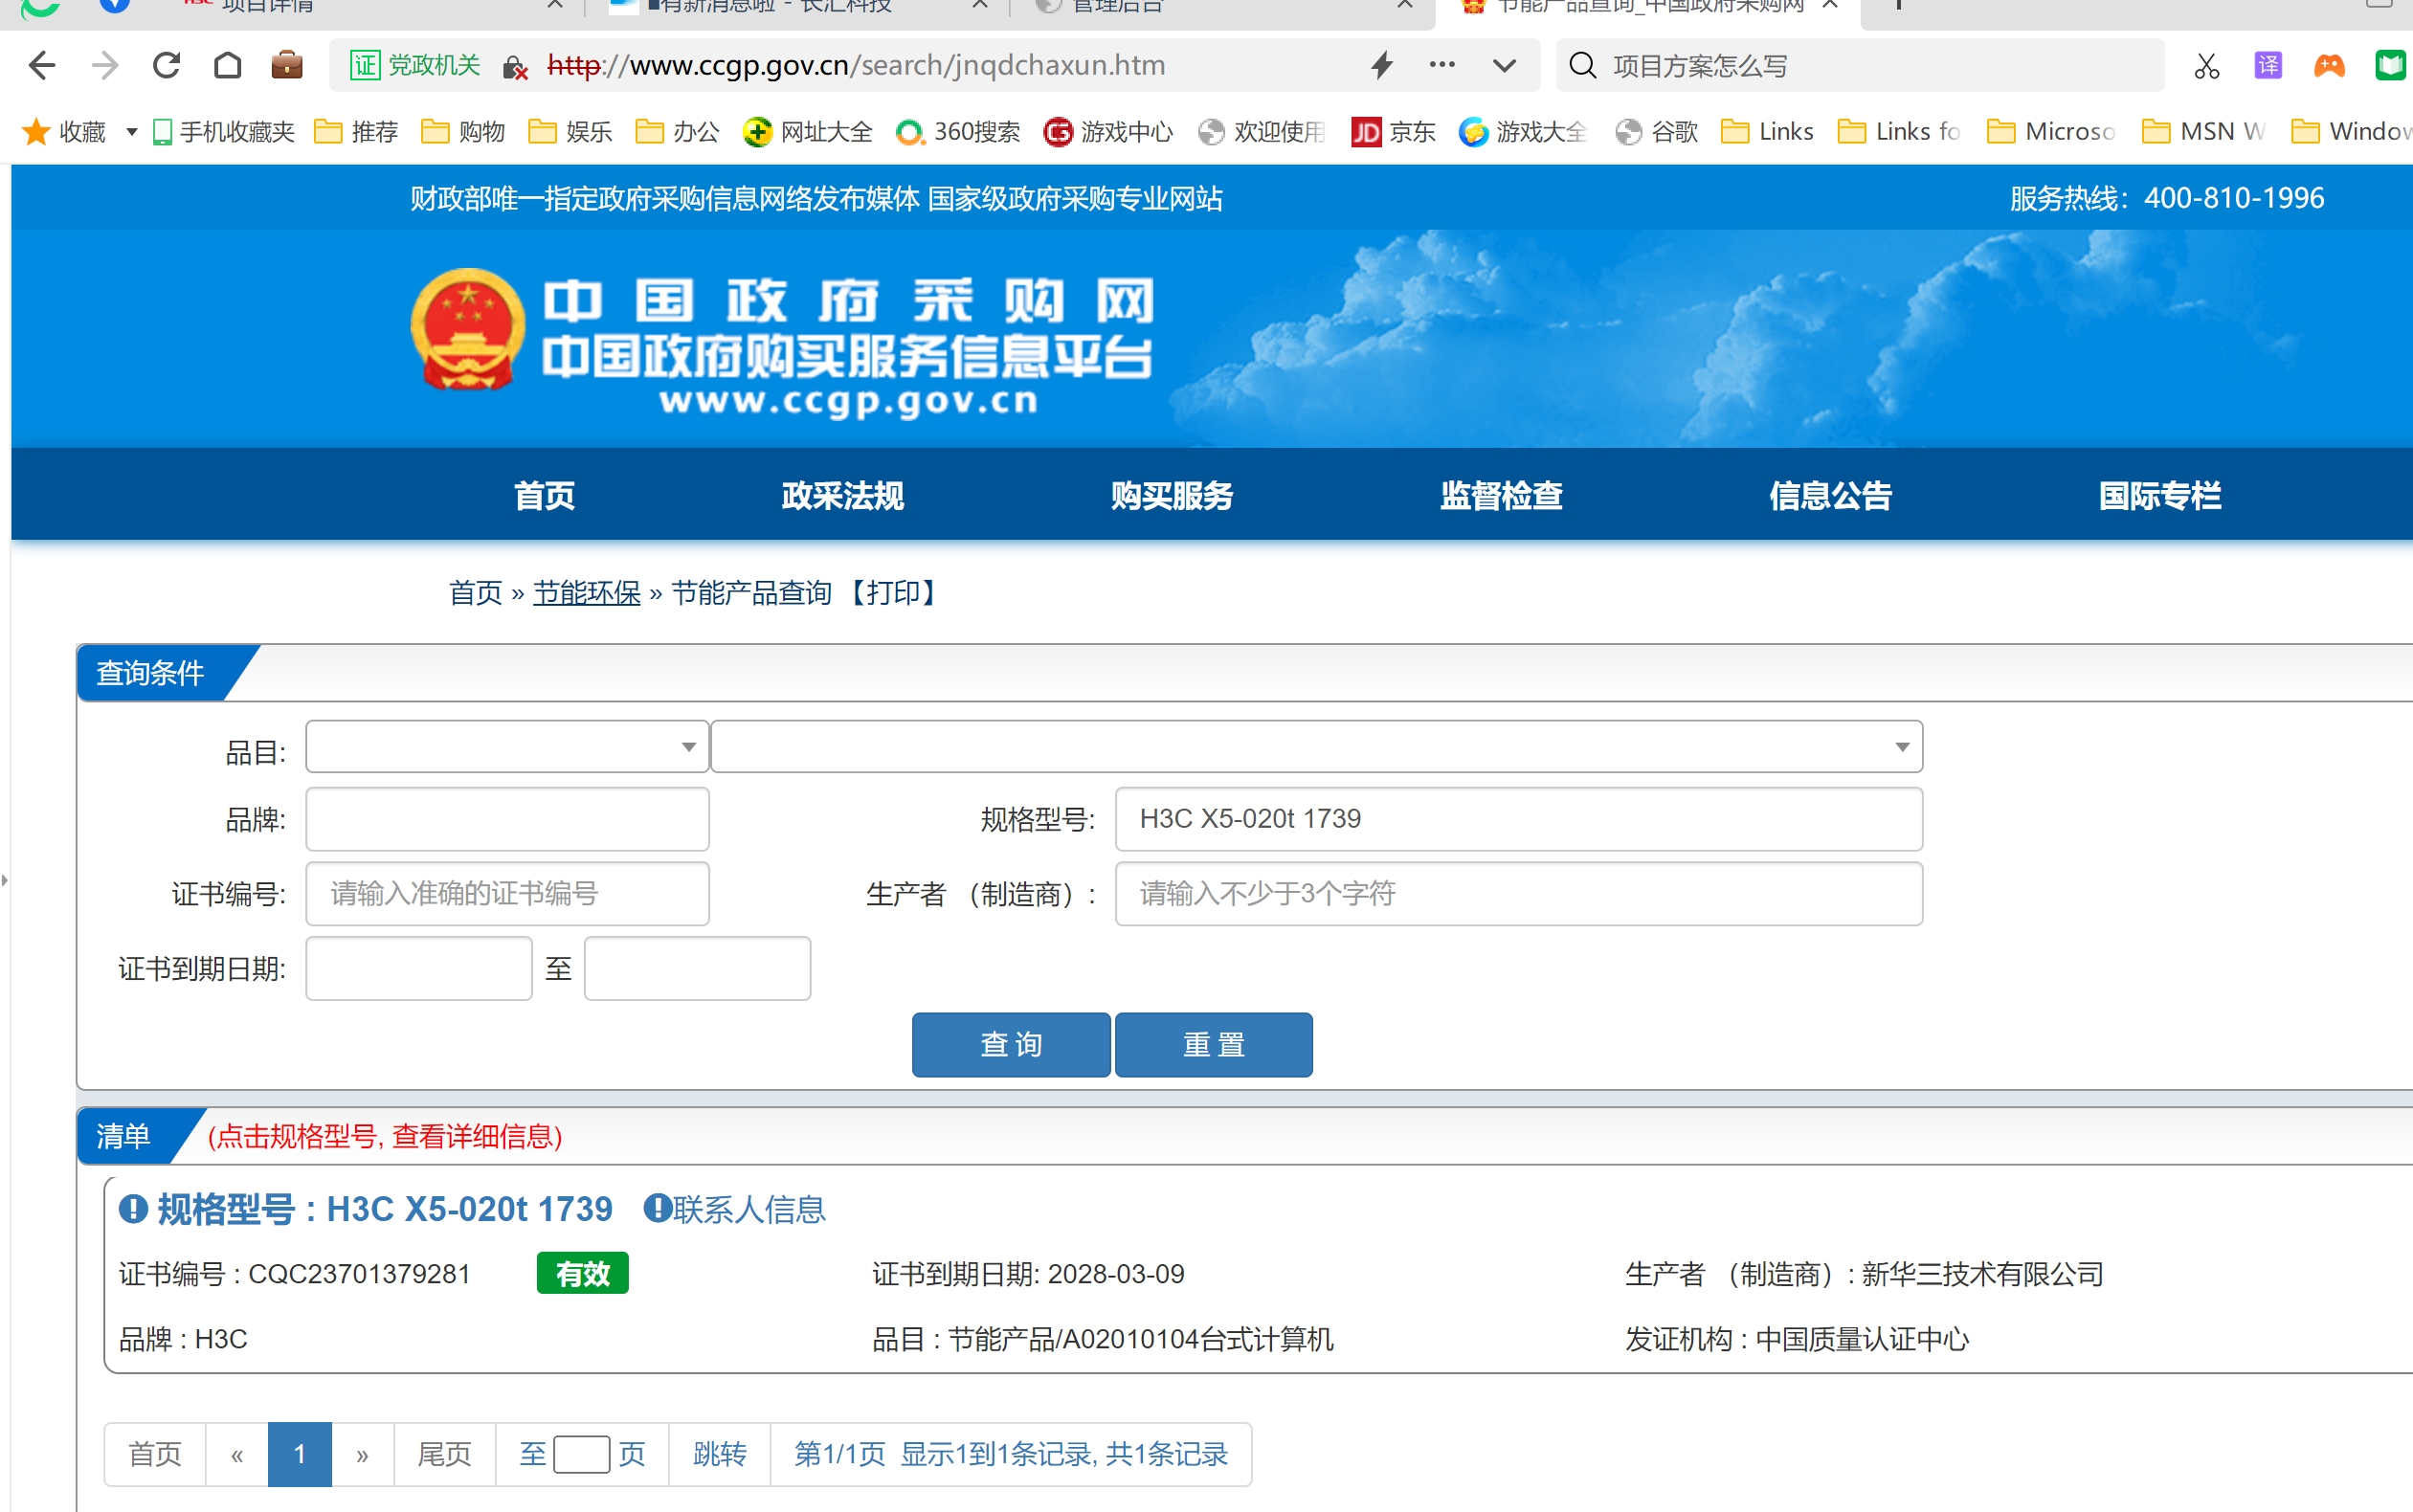Reload the current page
The image size is (2413, 1512).
click(166, 66)
